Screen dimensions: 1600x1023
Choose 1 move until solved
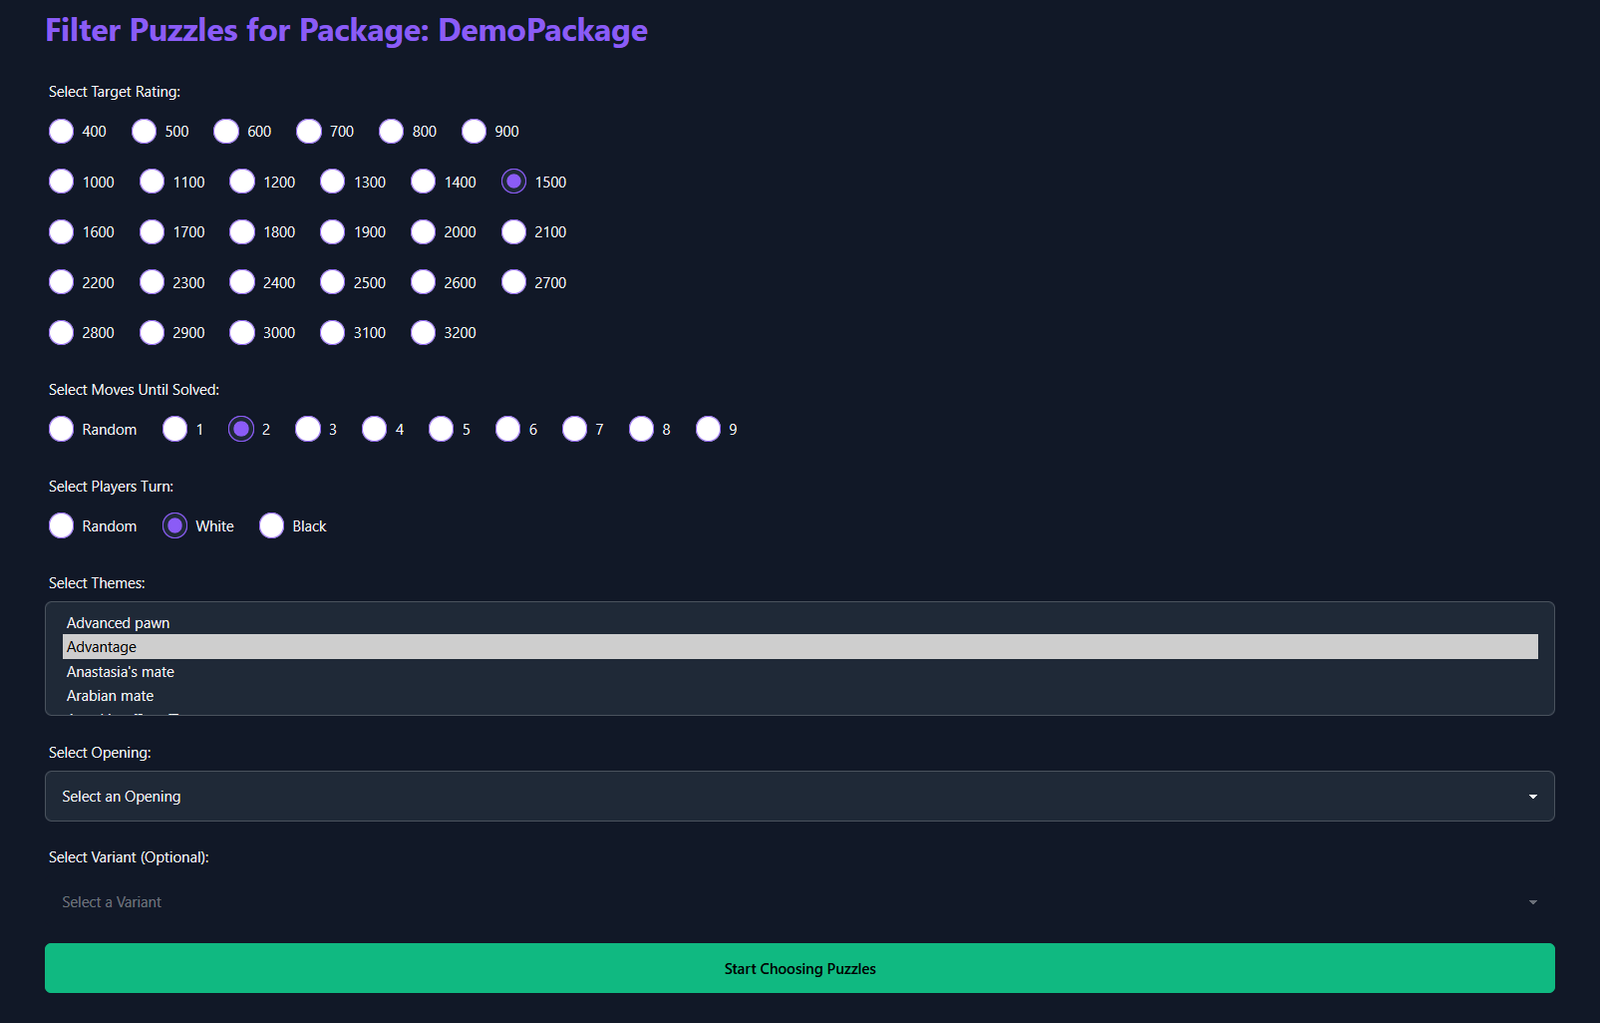[175, 429]
